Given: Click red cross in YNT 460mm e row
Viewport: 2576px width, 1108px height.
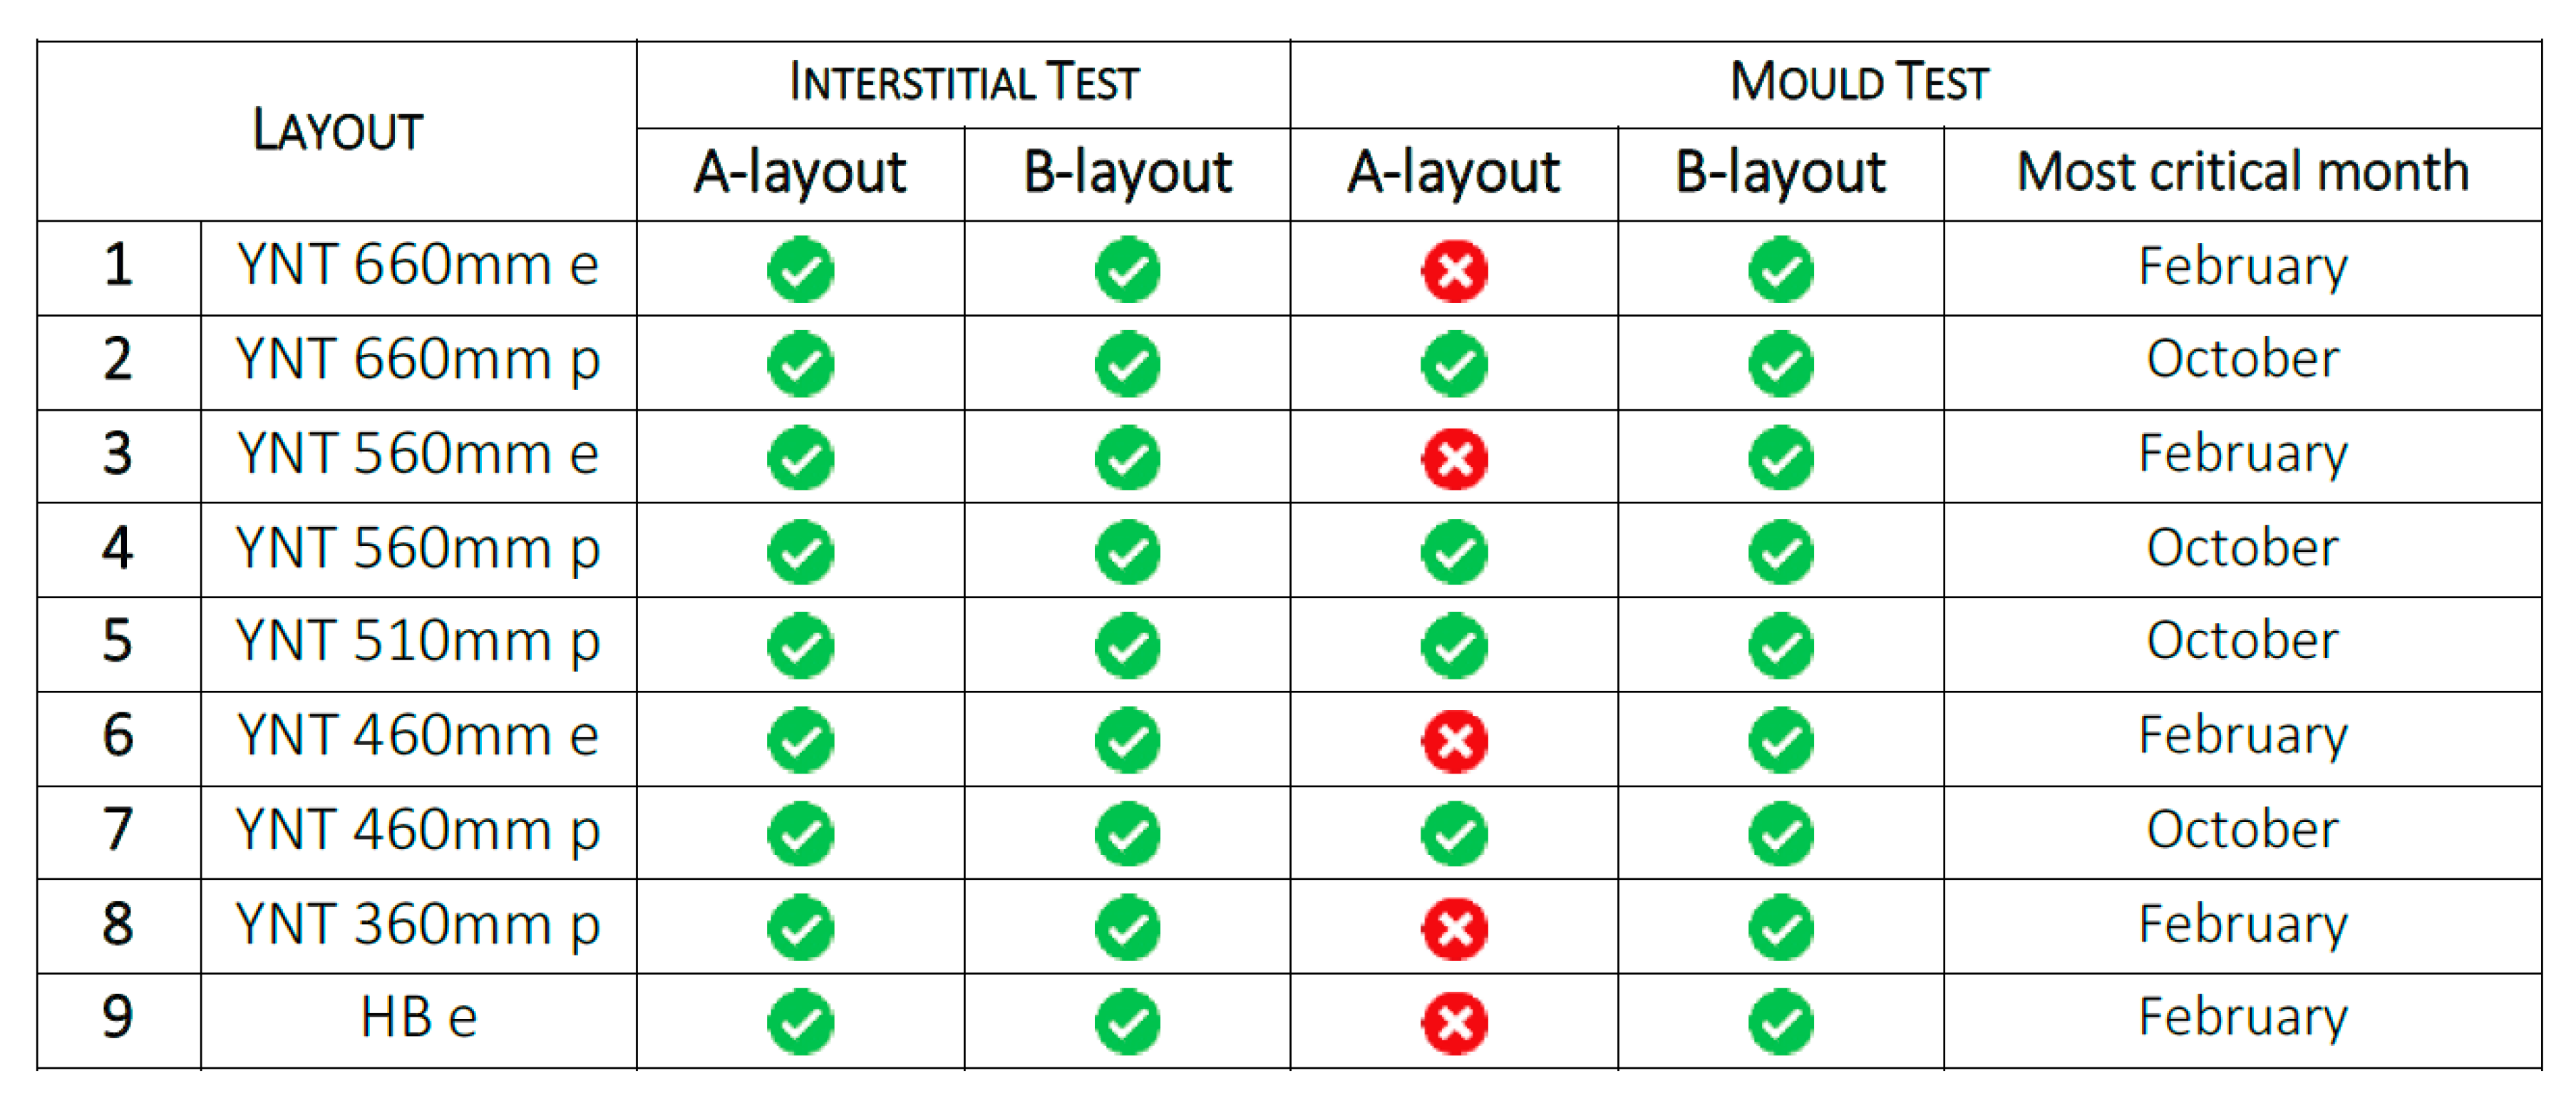Looking at the screenshot, I should (1454, 741).
